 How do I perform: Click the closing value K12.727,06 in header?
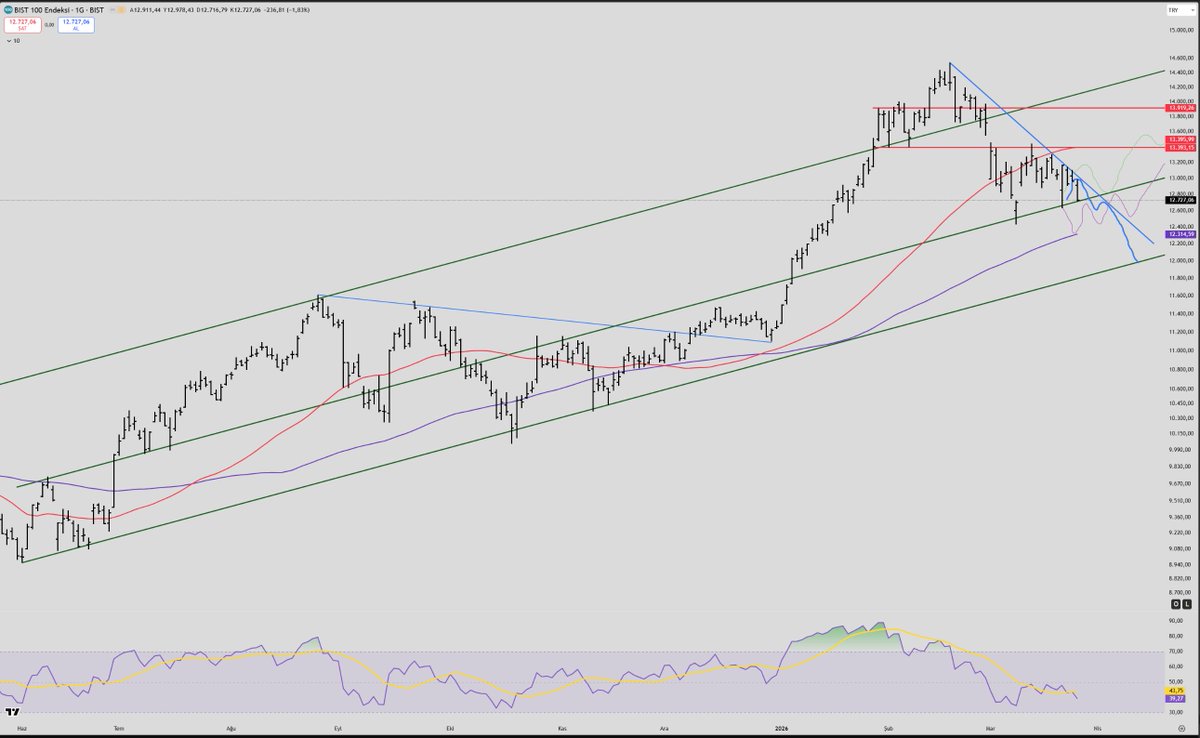(x=245, y=10)
